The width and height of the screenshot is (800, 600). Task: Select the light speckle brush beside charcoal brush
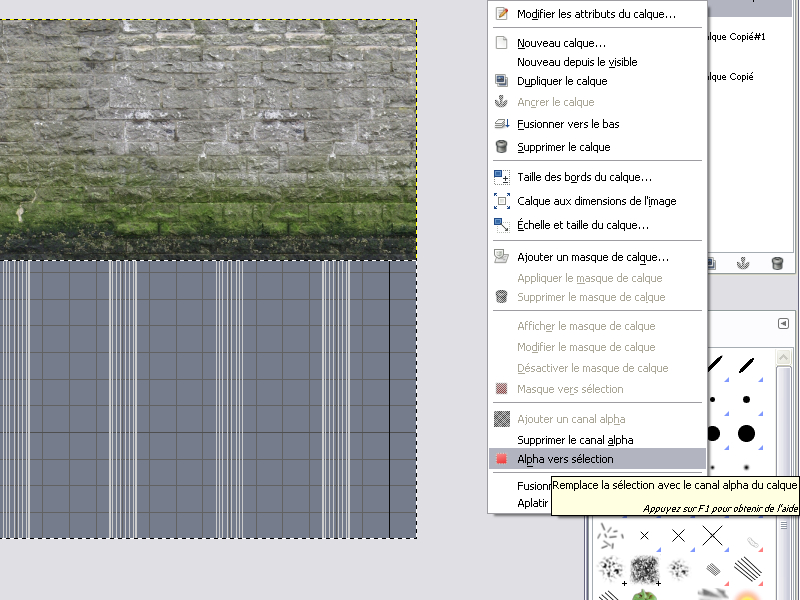click(679, 569)
